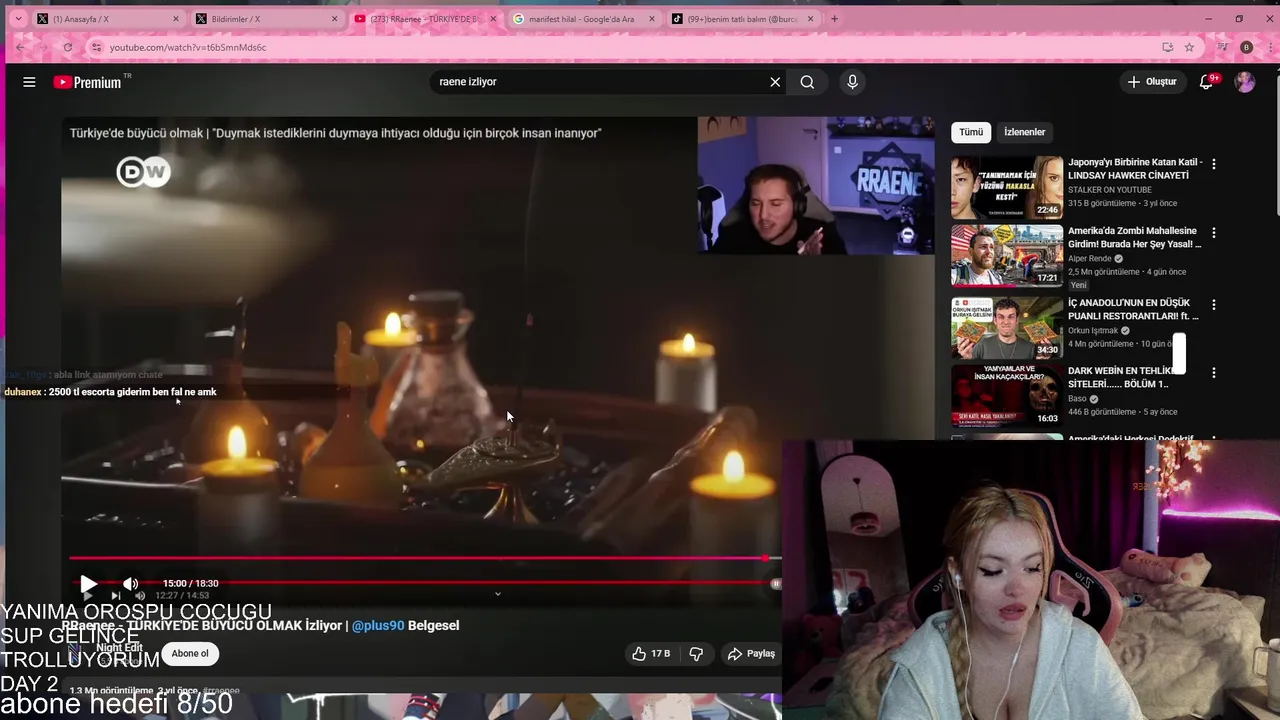Open the Orkun Işıtmak channel name
Screen dimensions: 1280x720
1093,331
